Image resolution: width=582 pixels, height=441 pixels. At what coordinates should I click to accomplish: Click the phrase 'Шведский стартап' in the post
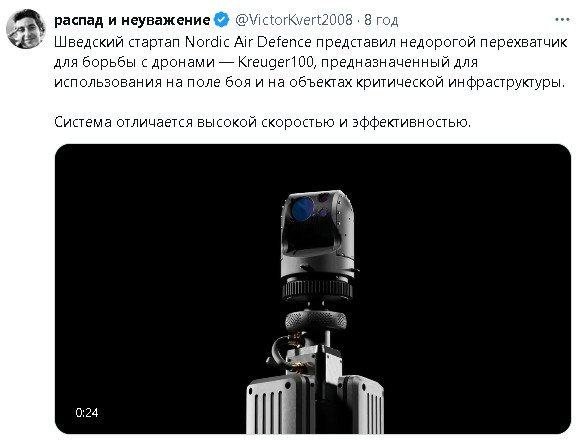pyautogui.click(x=117, y=42)
